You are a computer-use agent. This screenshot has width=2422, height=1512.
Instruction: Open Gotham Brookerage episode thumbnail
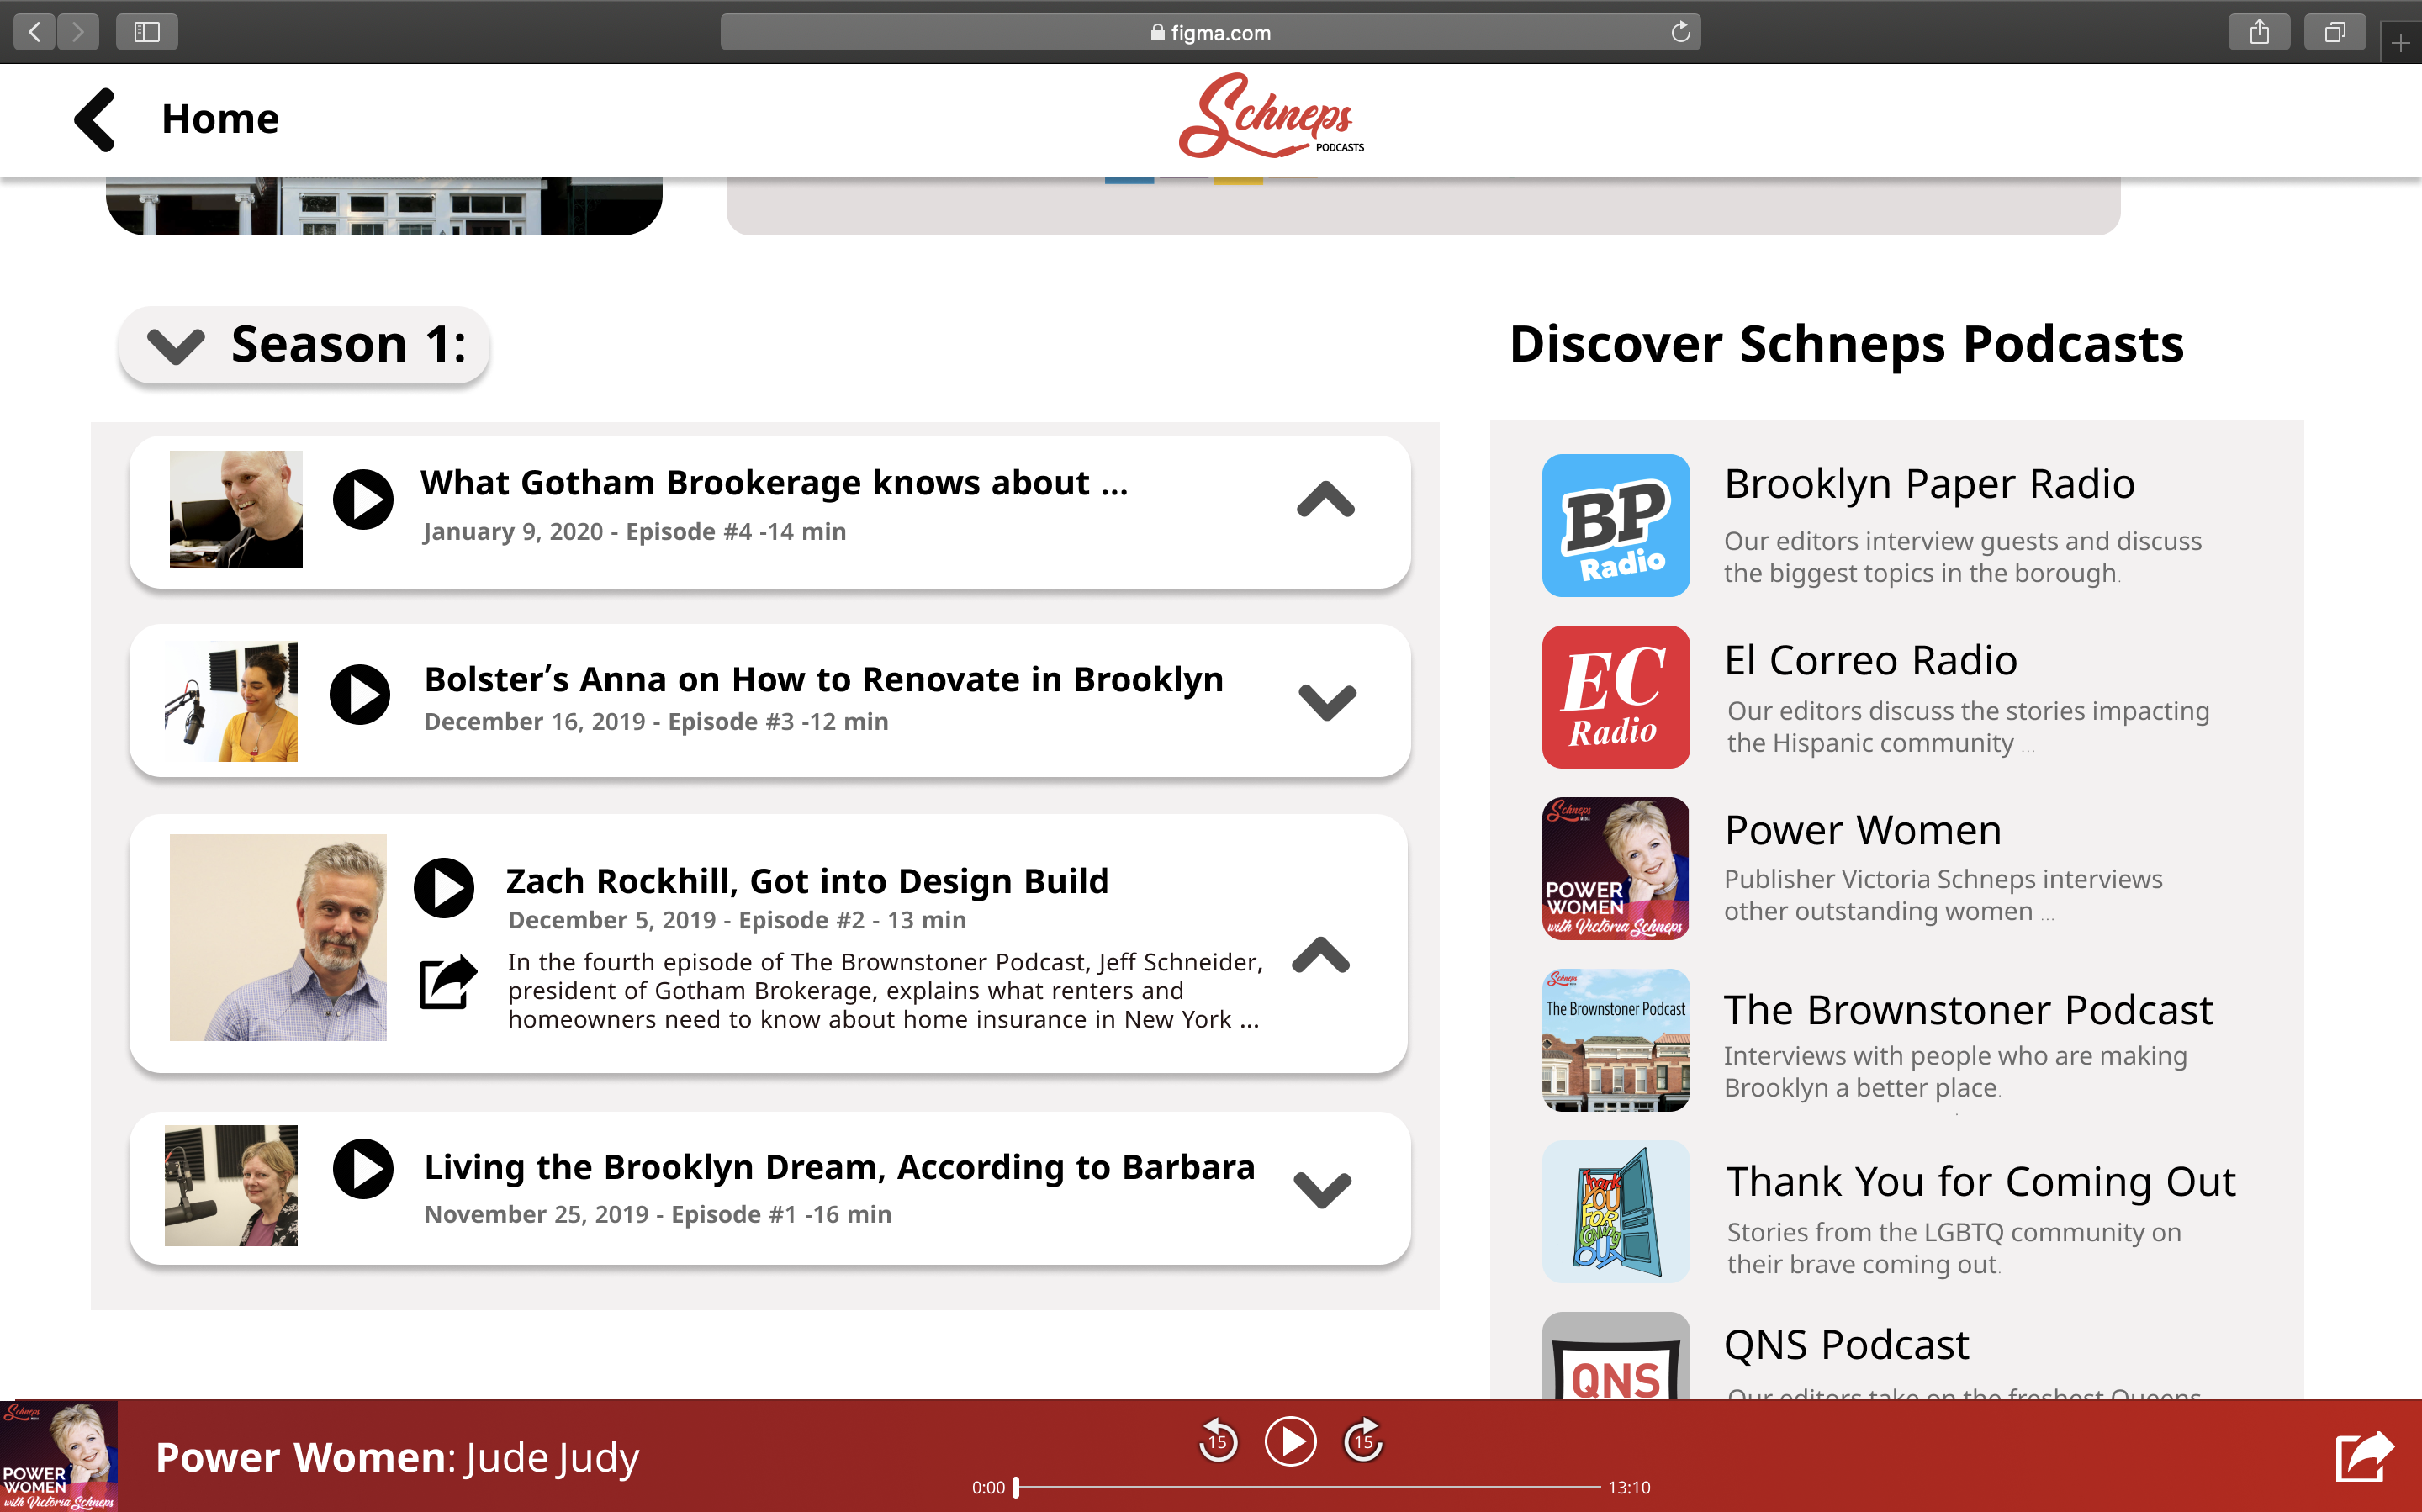tap(236, 509)
